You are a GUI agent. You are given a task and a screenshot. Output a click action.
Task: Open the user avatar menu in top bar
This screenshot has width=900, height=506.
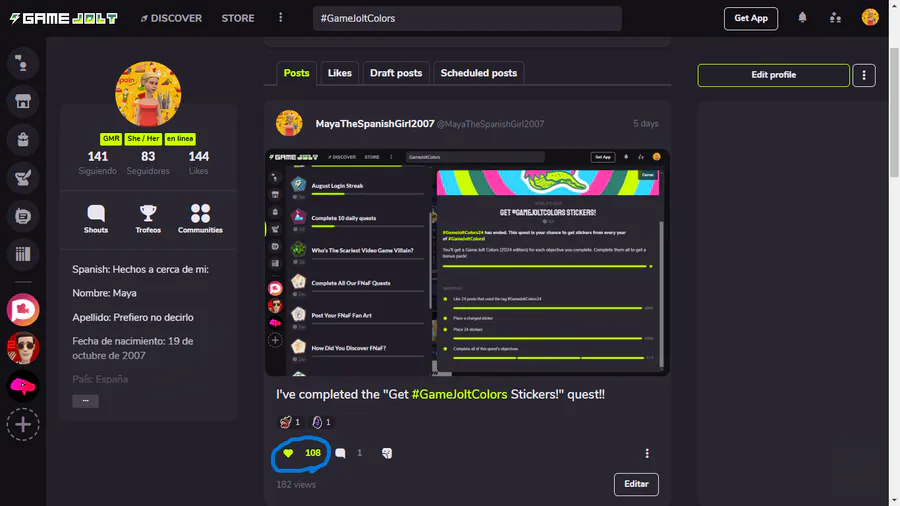click(x=870, y=17)
